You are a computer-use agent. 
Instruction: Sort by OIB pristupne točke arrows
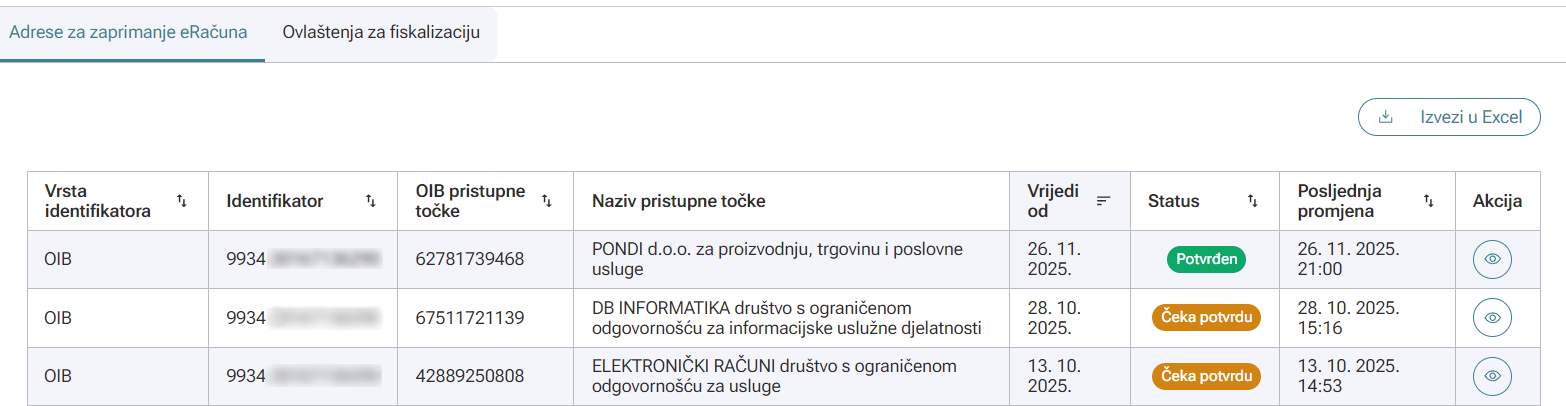coord(546,201)
